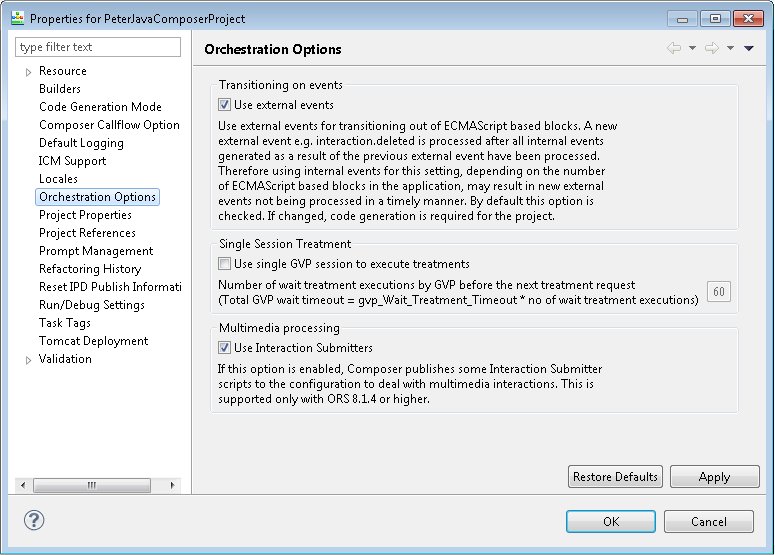The width and height of the screenshot is (775, 555).
Task: Close the Properties dialog window
Action: click(x=748, y=19)
